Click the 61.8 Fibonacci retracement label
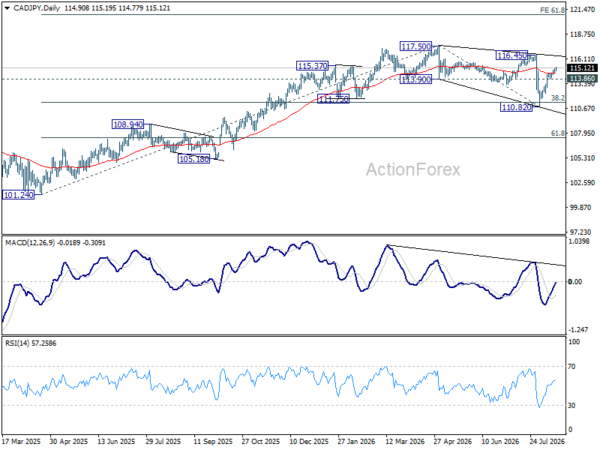 (558, 133)
